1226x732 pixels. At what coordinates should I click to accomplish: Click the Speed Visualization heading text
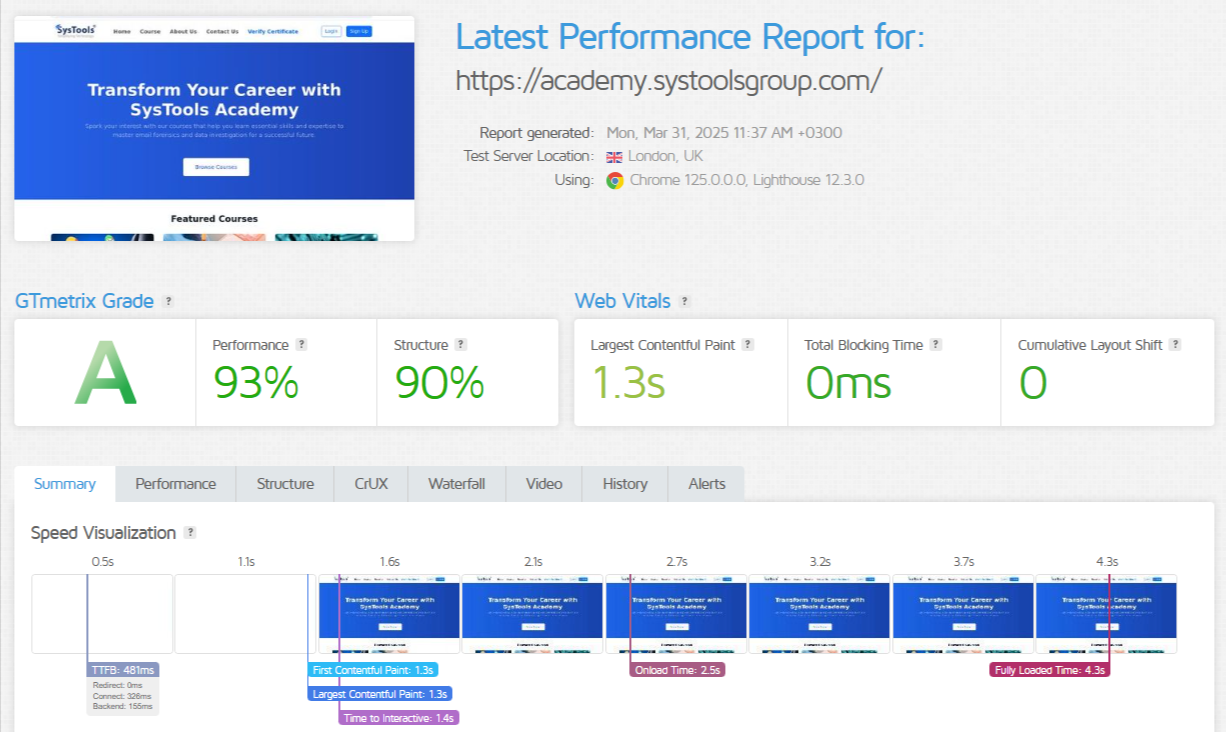(x=103, y=533)
